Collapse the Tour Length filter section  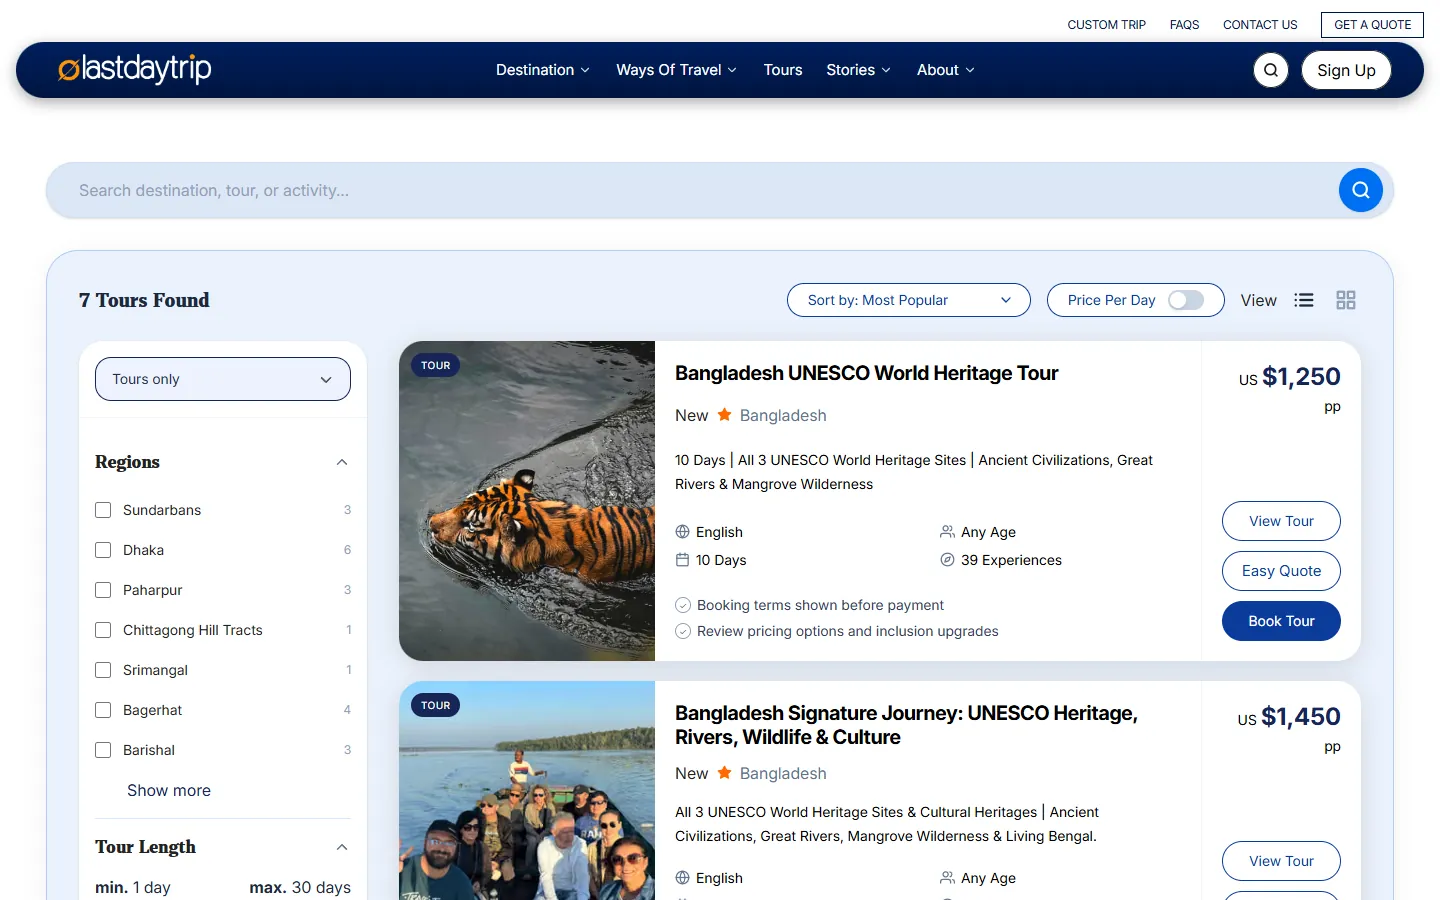pos(342,847)
